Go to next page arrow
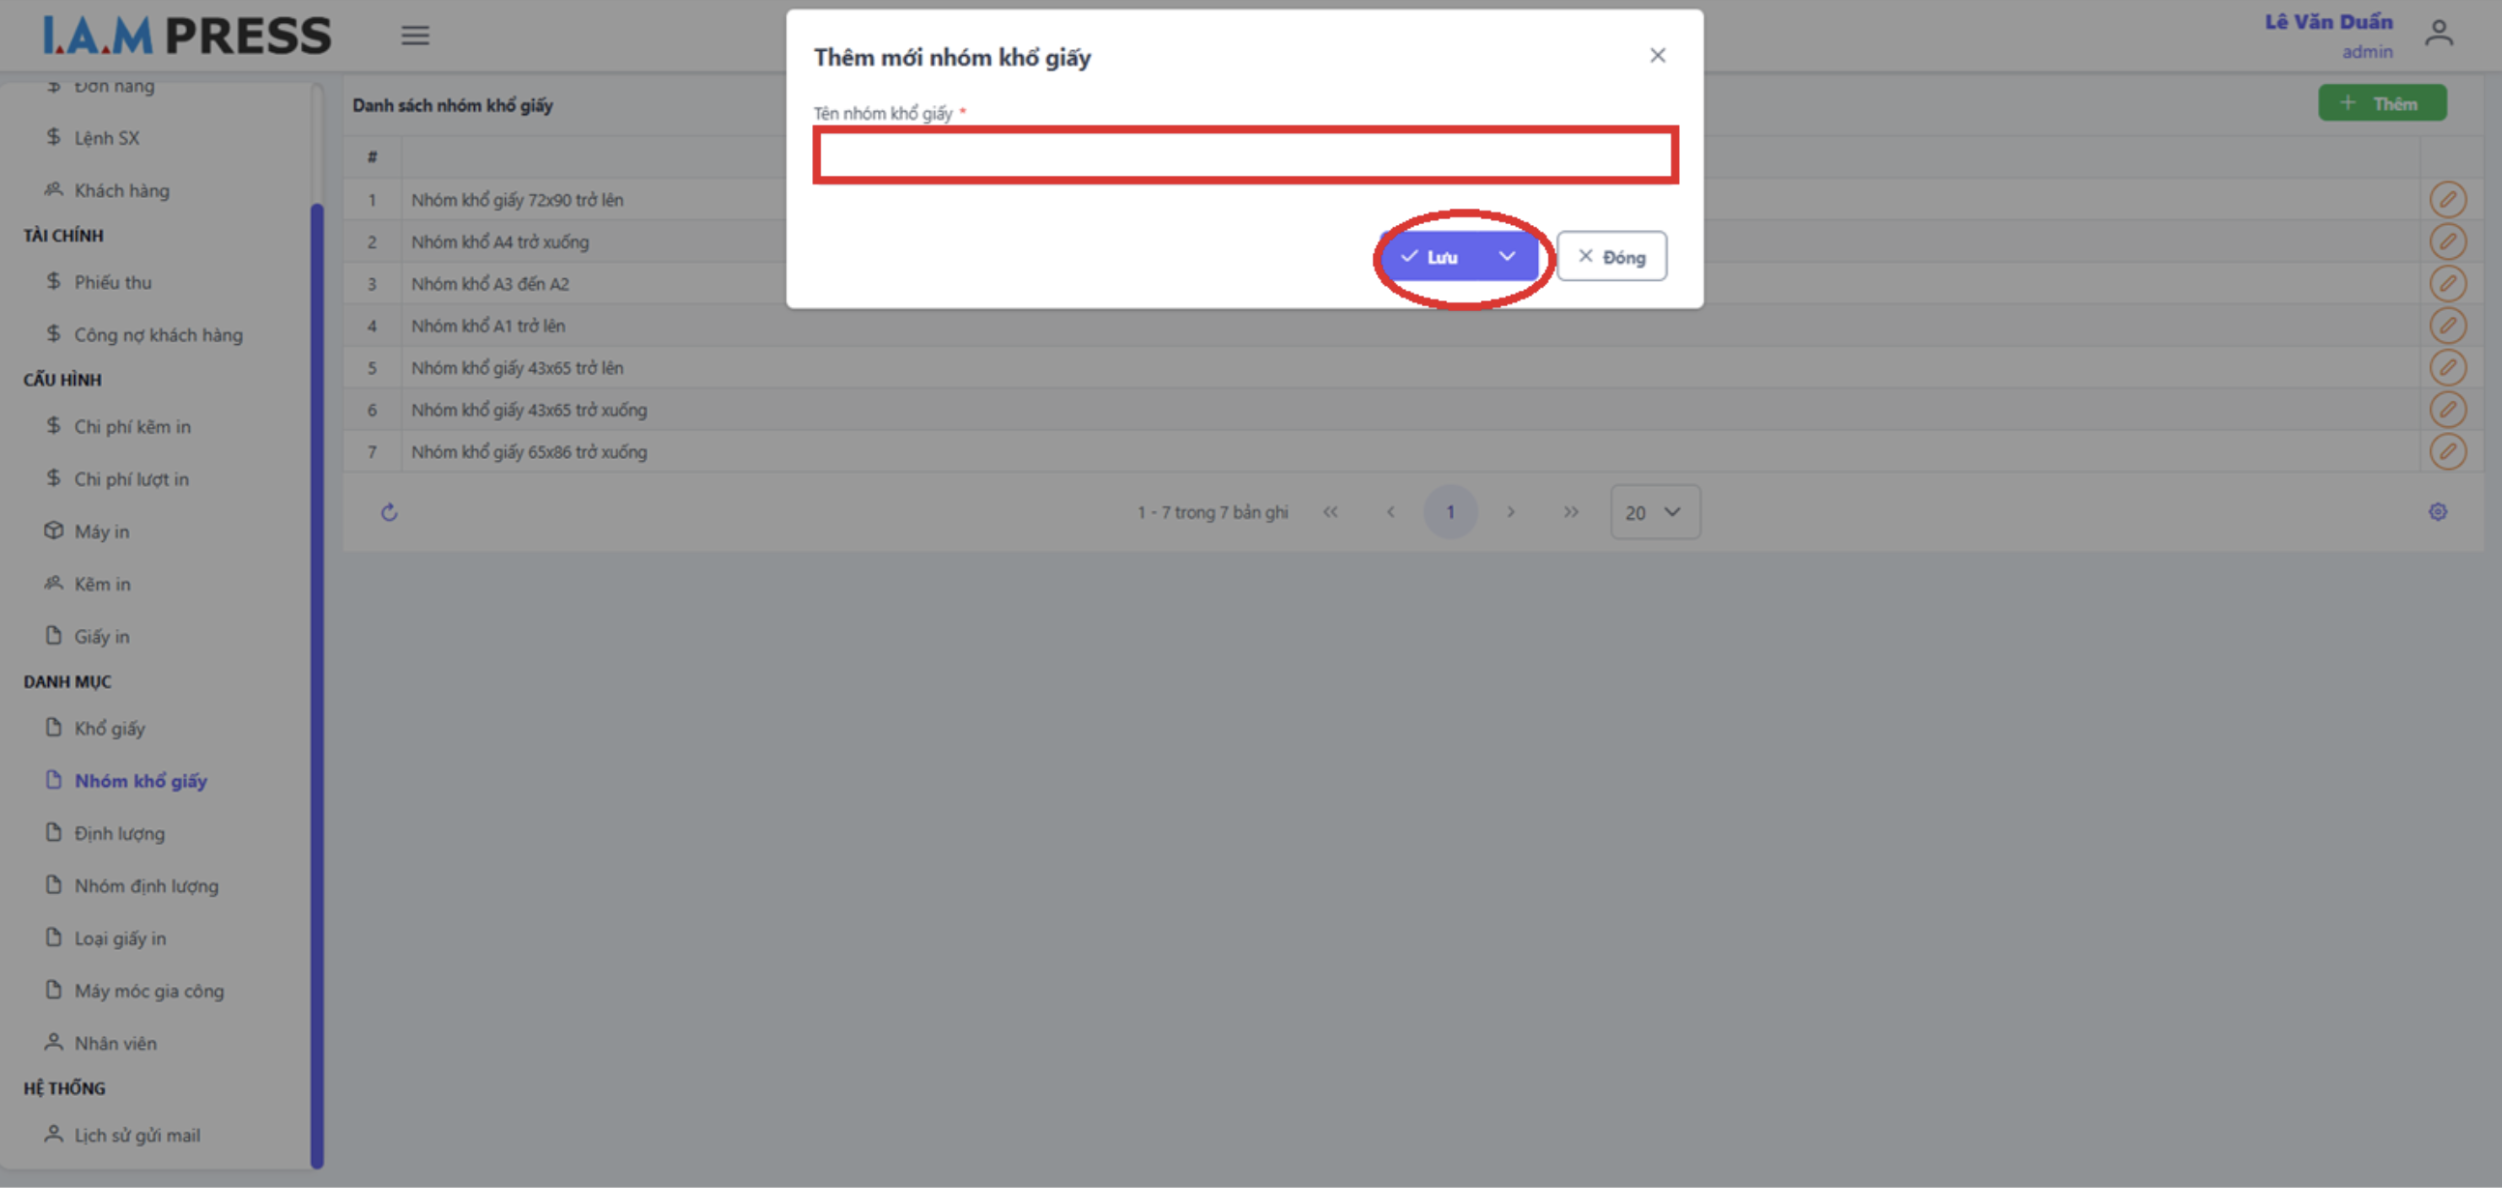2502x1188 pixels. (x=1510, y=512)
